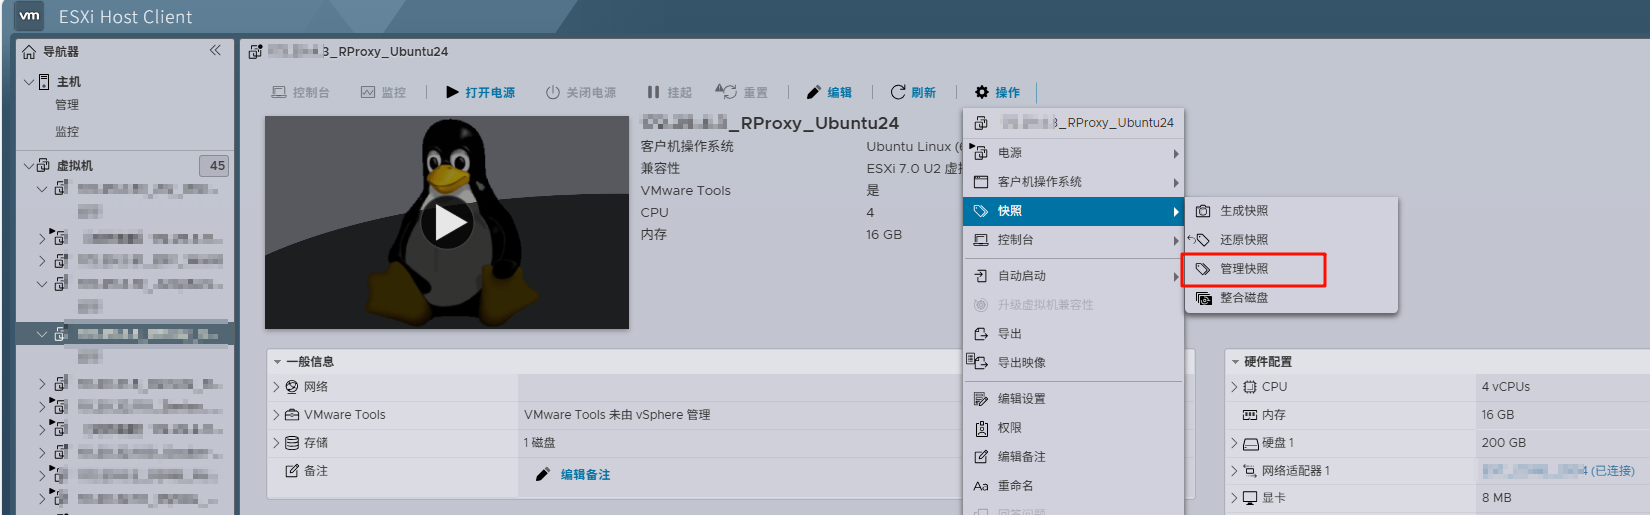Viewport: 1650px width, 515px height.
Task: Expand the VMware Tools info row
Action: (277, 415)
